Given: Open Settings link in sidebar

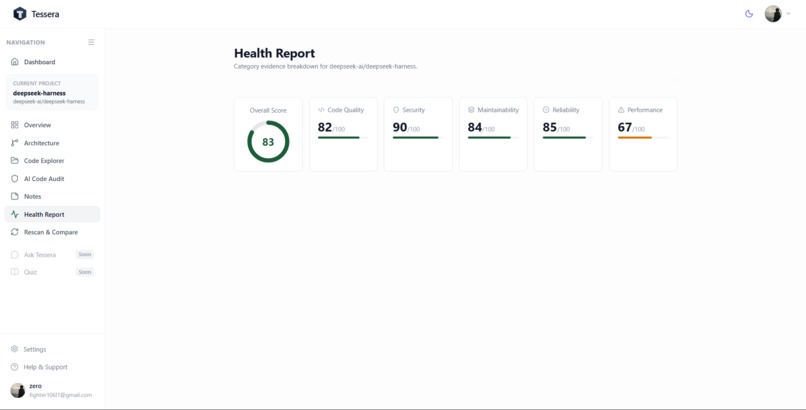Looking at the screenshot, I should pyautogui.click(x=34, y=349).
